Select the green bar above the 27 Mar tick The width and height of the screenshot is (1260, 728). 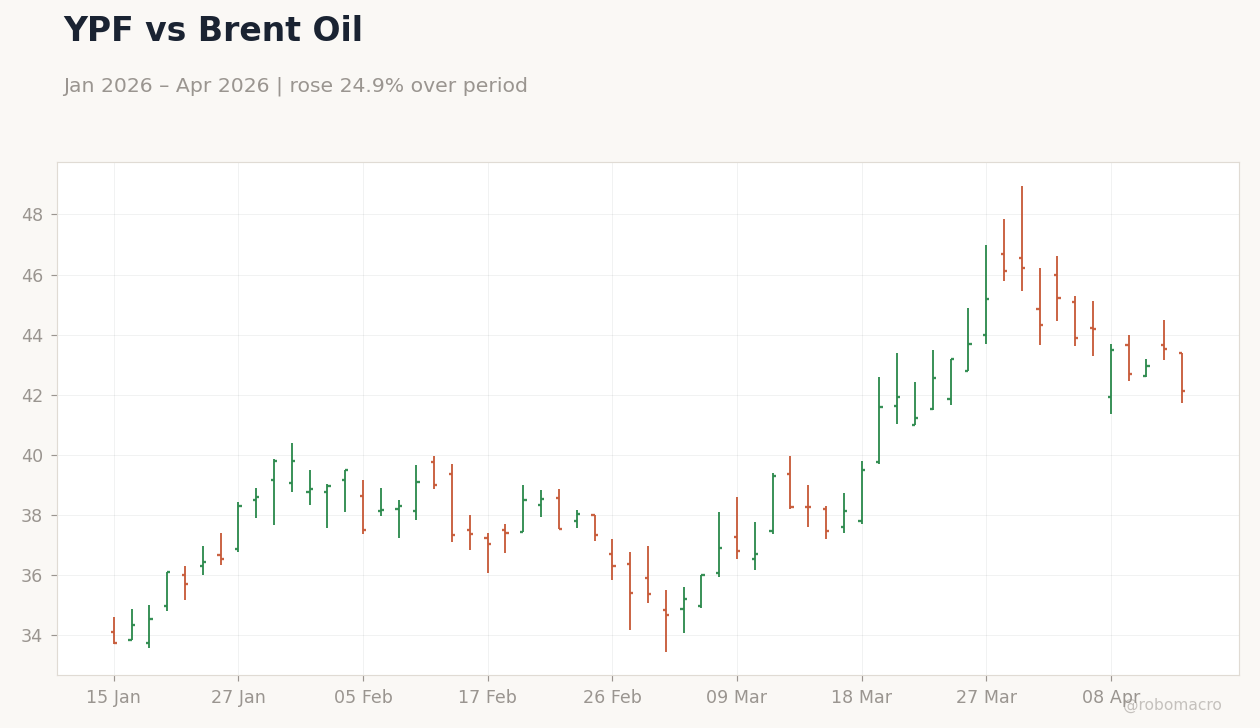tap(986, 295)
